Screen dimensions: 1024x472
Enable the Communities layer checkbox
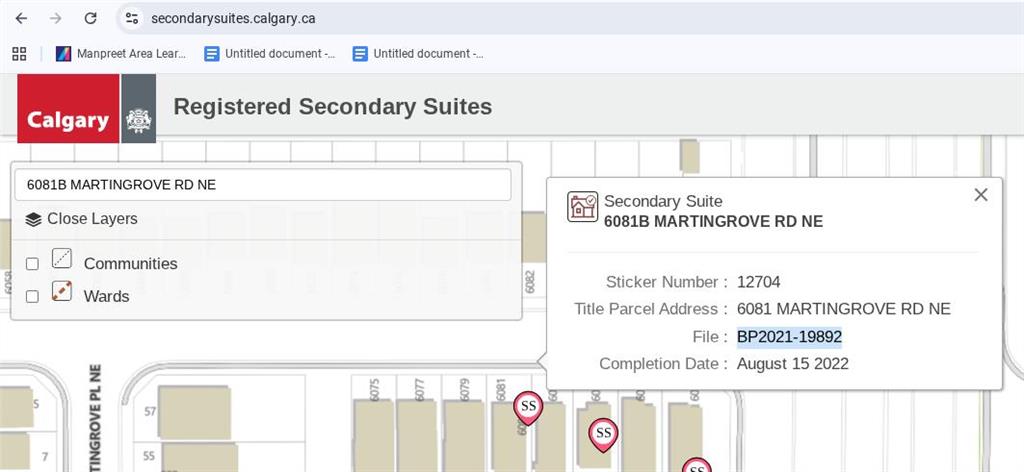click(32, 264)
